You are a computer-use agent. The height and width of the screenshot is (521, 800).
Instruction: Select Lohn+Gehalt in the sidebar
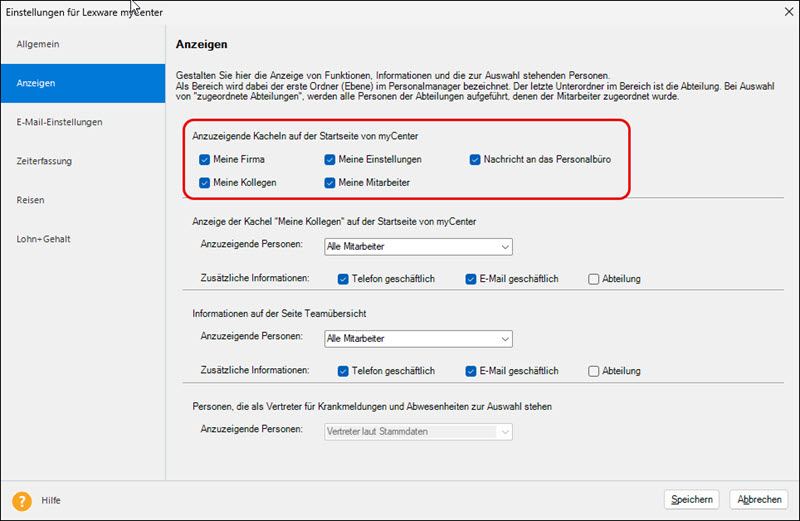43,239
